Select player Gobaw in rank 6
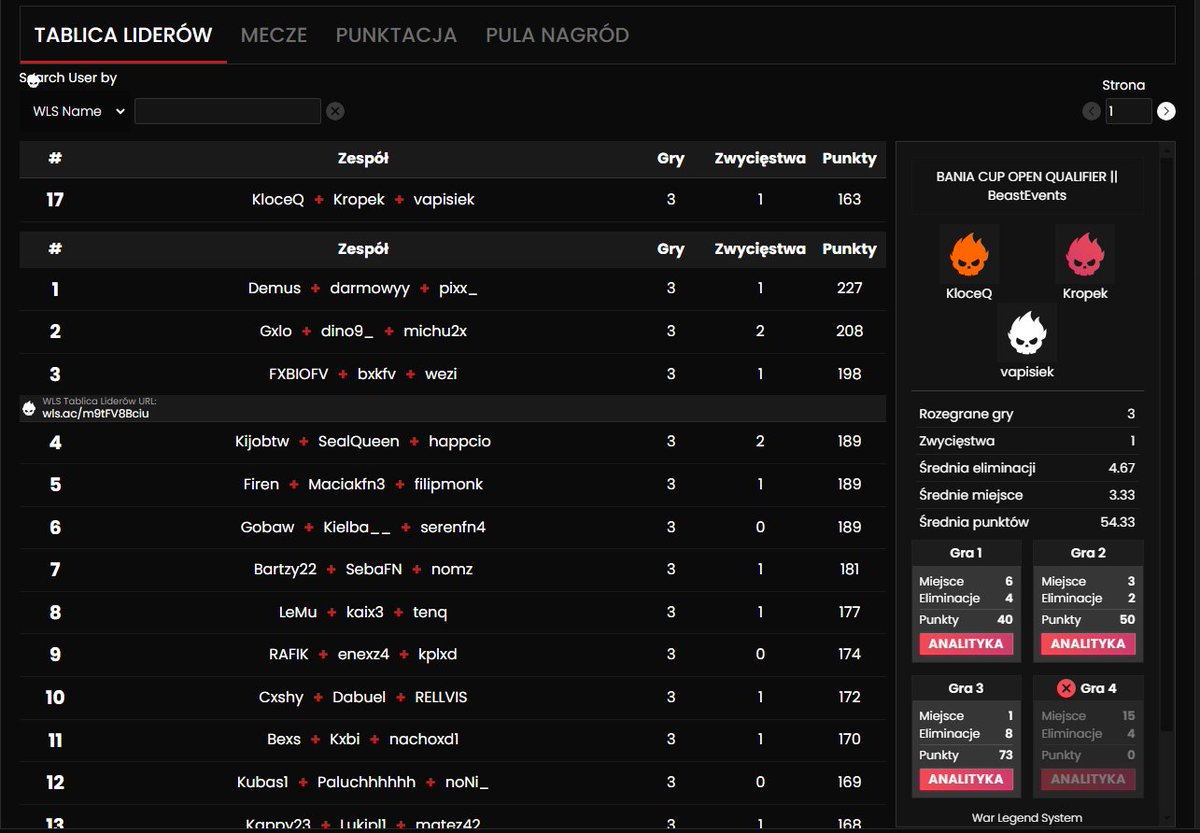The height and width of the screenshot is (833, 1200). 268,527
